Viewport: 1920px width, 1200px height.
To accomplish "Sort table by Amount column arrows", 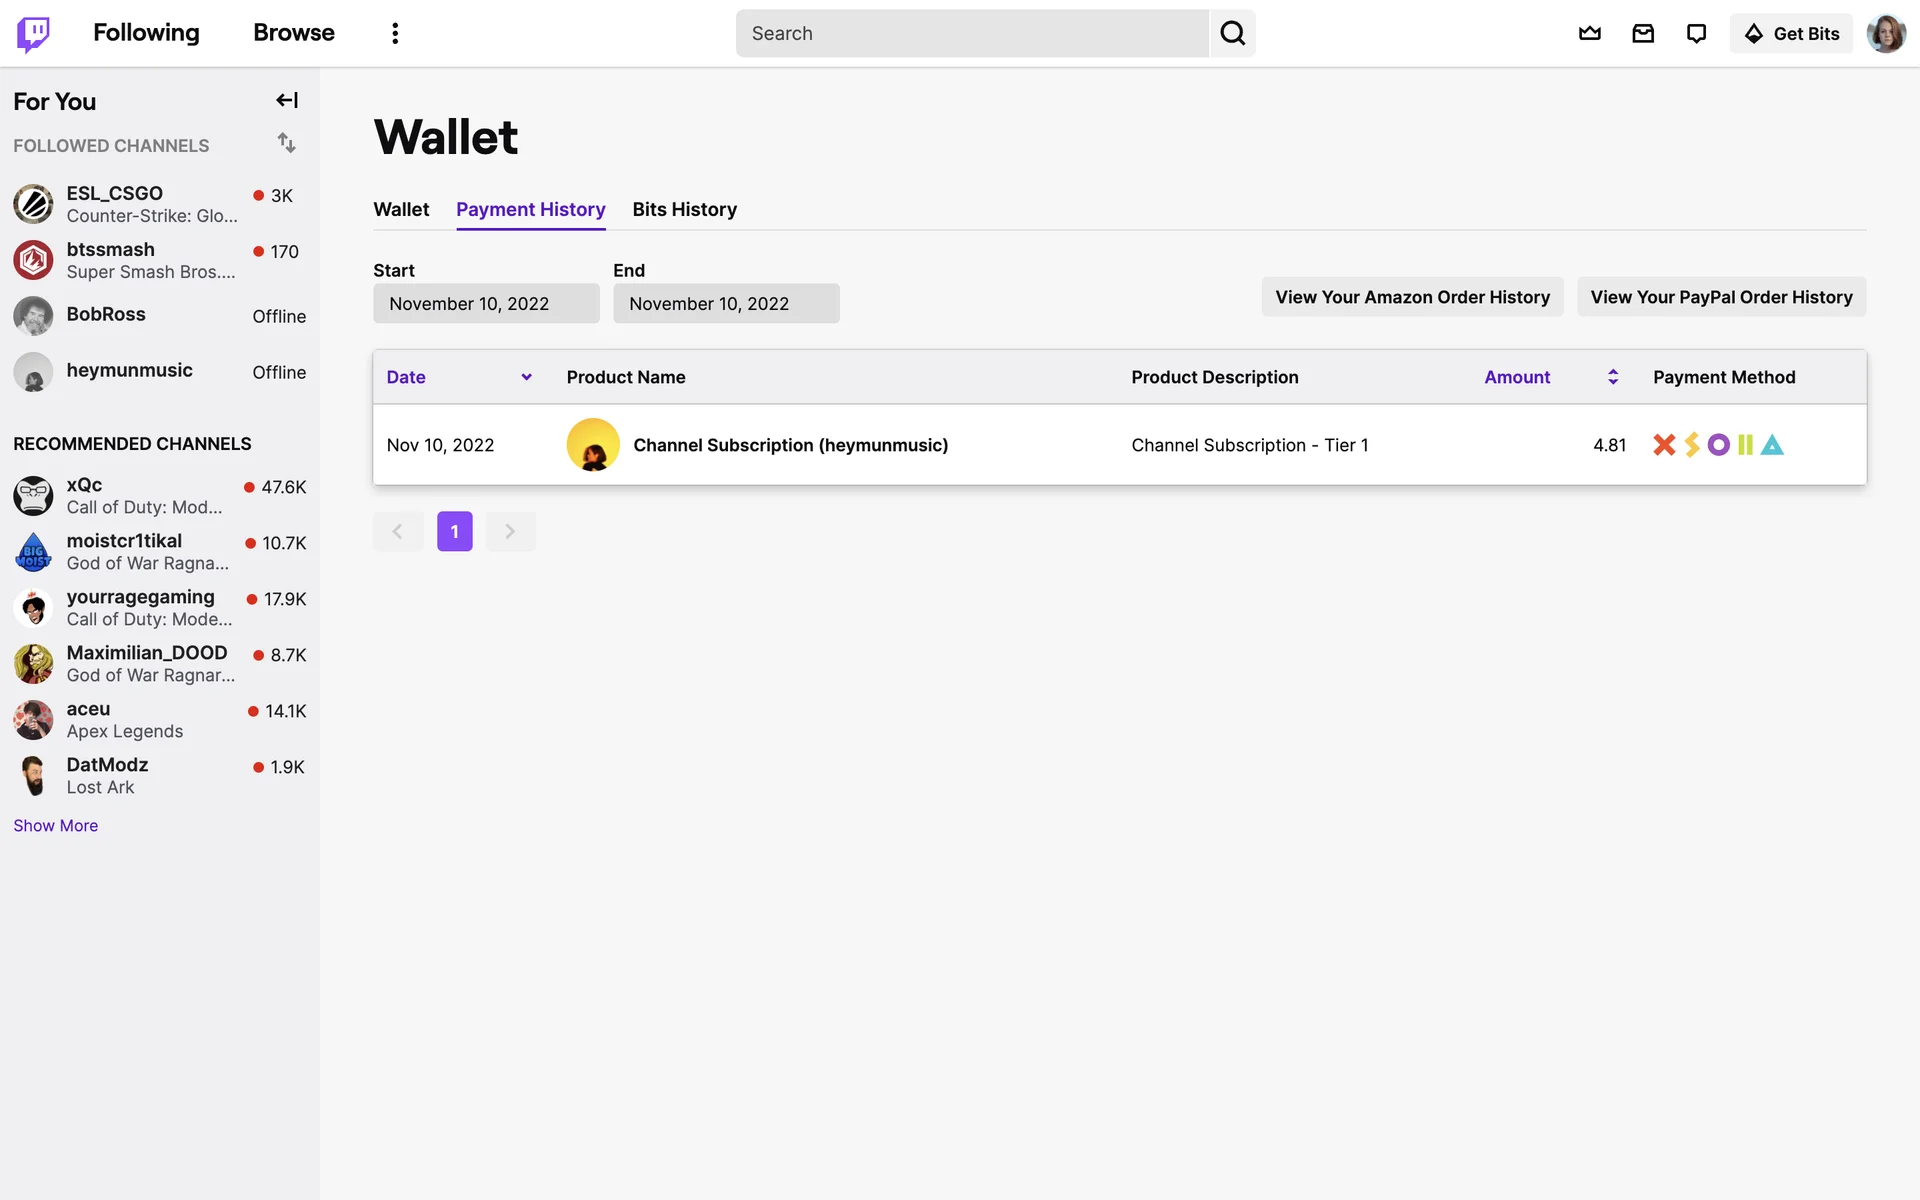I will coord(1612,377).
